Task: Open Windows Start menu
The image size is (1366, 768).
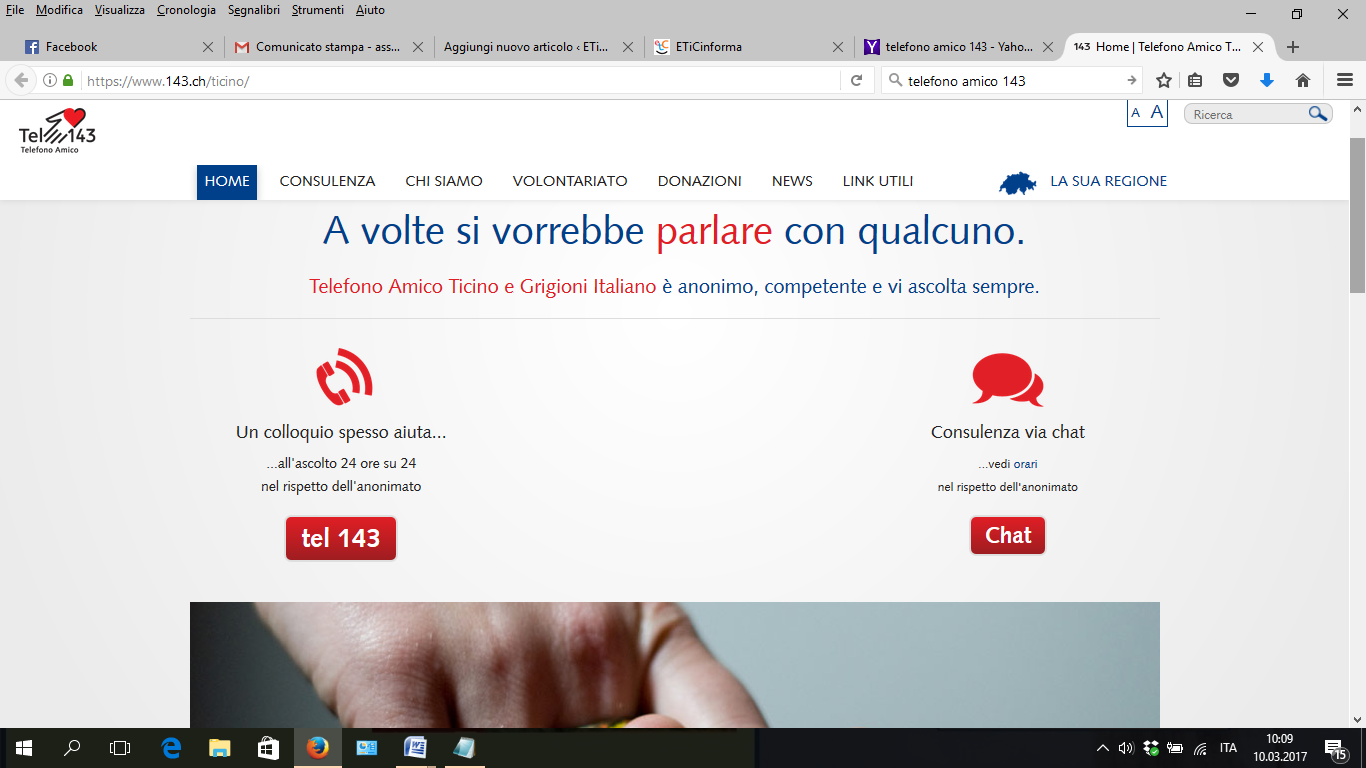Action: point(24,748)
